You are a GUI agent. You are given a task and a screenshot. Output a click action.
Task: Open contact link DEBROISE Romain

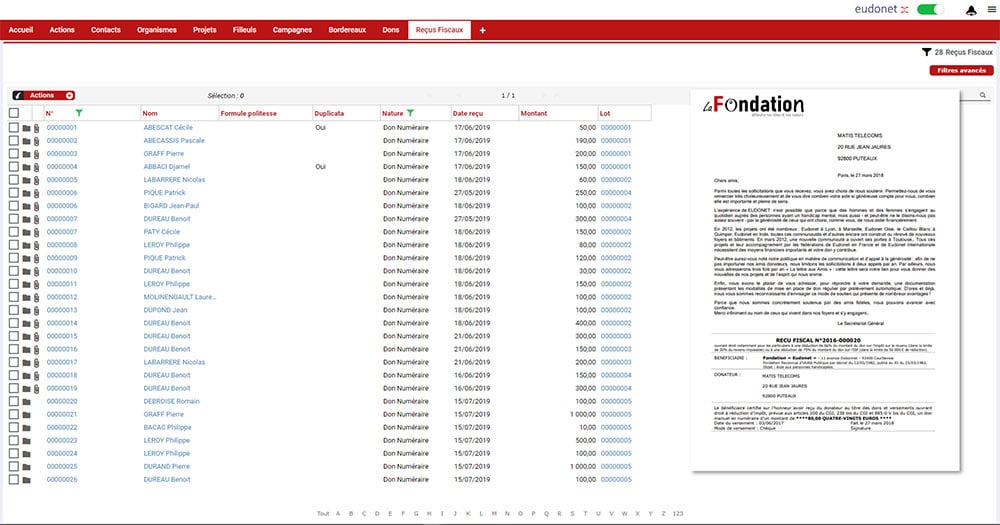(171, 401)
